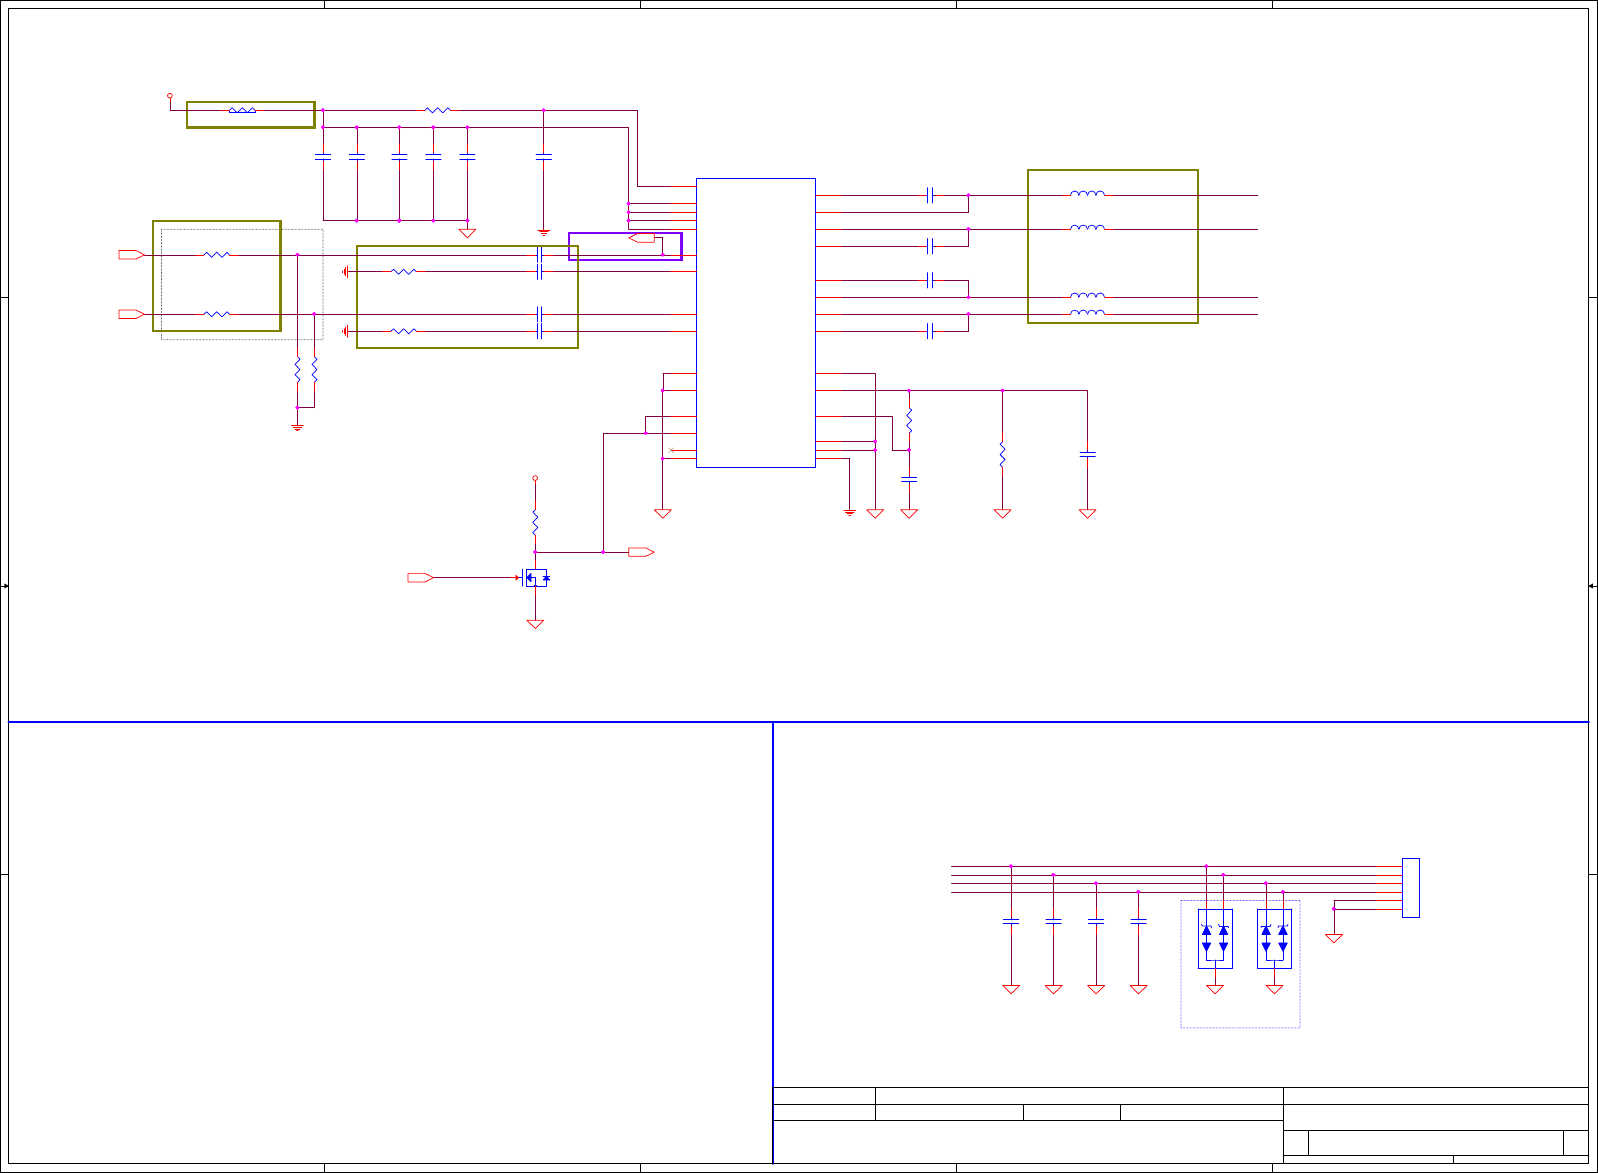
Task: Click the earth ground symbol below twin resistors
Action: click(297, 427)
